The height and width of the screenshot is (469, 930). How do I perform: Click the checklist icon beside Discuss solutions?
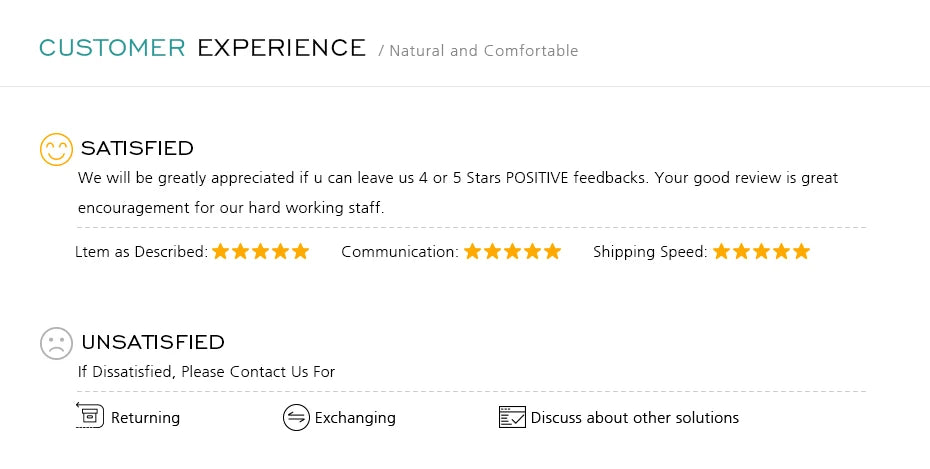point(512,417)
